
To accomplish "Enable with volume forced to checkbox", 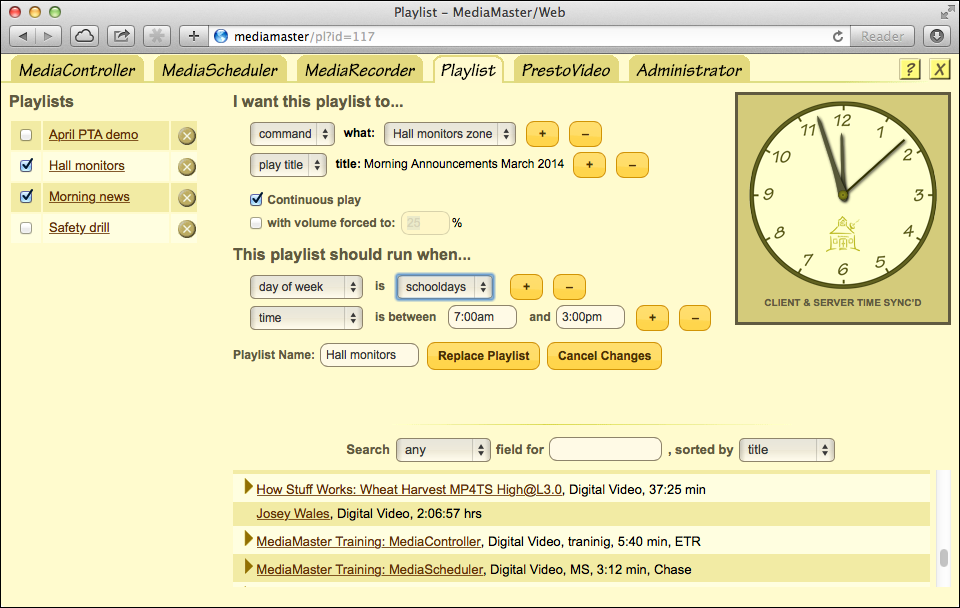I will 256,223.
